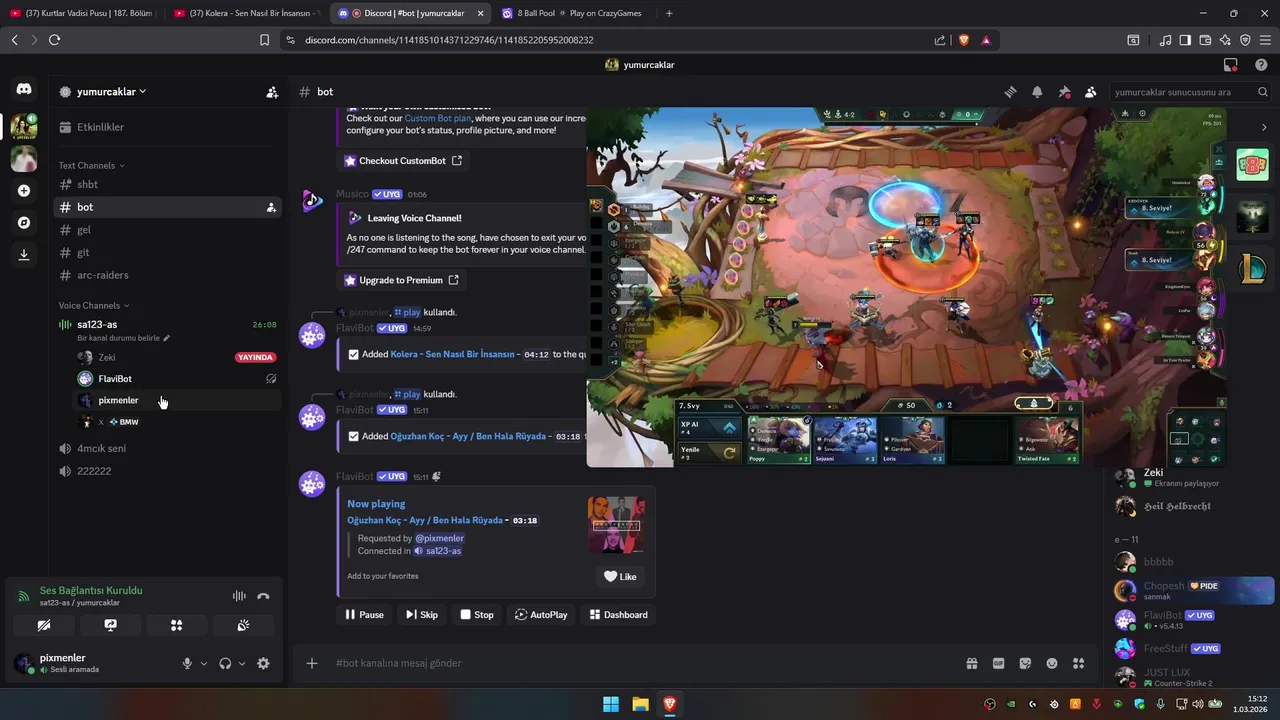Toggle the member list visibility

1091,92
